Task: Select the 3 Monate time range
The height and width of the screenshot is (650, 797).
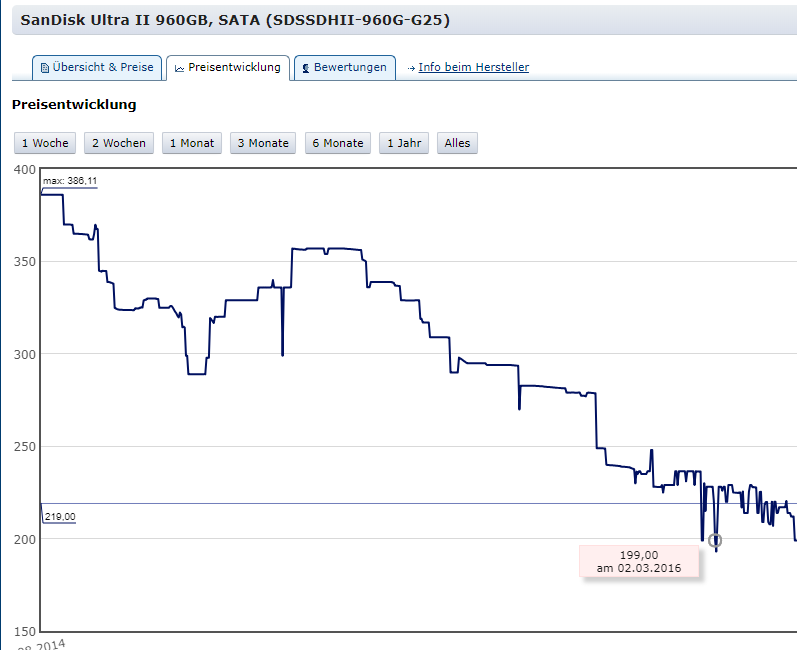Action: tap(263, 143)
